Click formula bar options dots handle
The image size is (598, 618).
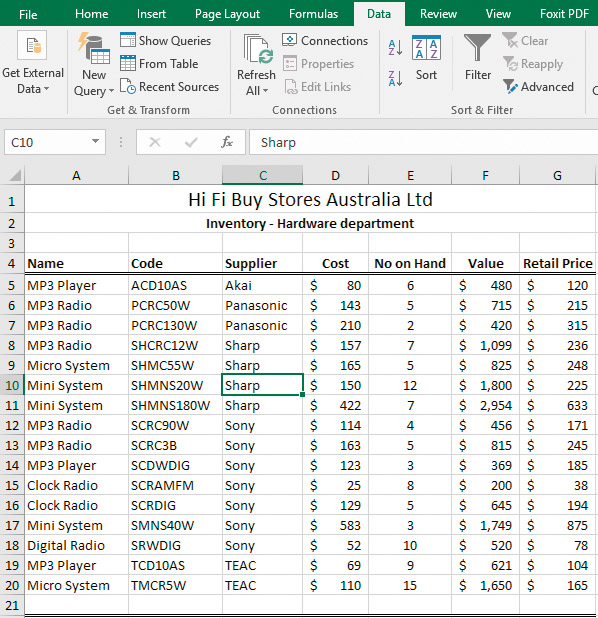point(121,142)
